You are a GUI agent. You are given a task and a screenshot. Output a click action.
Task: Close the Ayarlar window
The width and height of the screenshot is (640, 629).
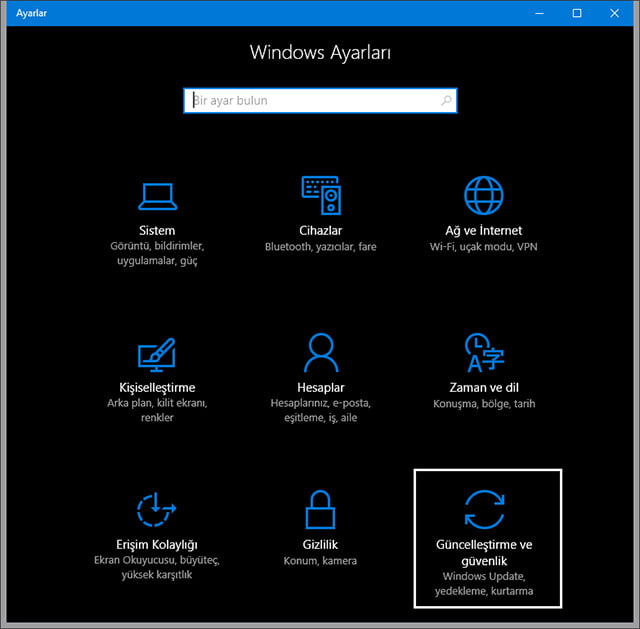click(x=614, y=13)
